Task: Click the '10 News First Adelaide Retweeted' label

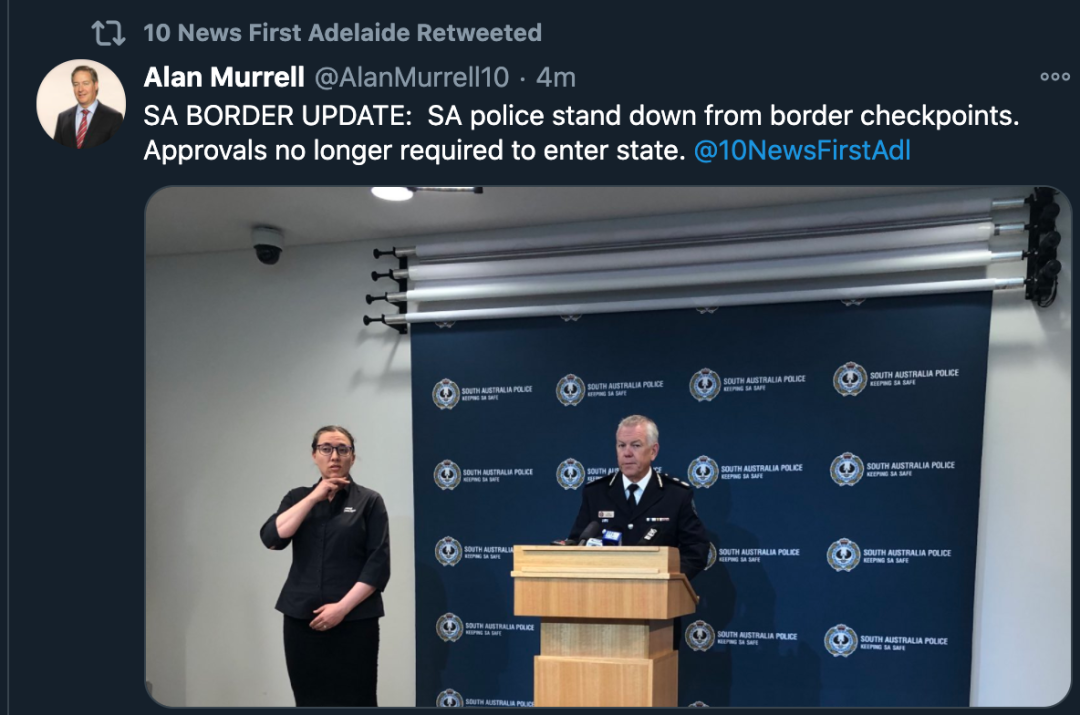Action: (x=342, y=32)
